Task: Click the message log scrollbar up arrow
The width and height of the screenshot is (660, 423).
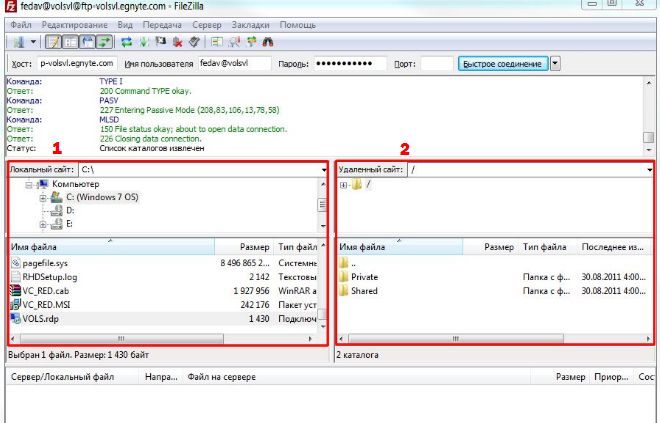Action: pyautogui.click(x=649, y=83)
